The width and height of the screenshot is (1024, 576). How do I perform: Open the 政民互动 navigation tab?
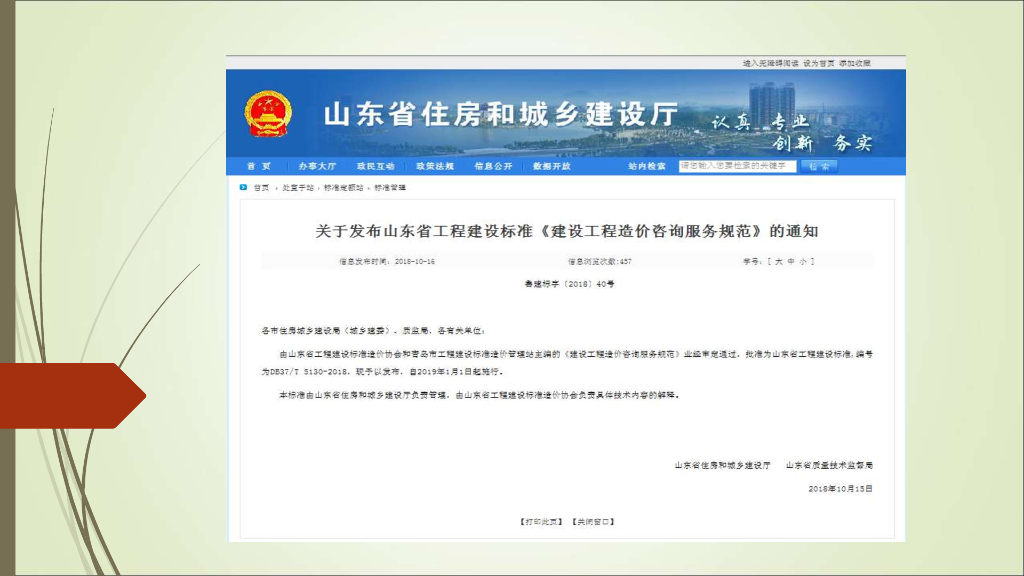[x=376, y=167]
